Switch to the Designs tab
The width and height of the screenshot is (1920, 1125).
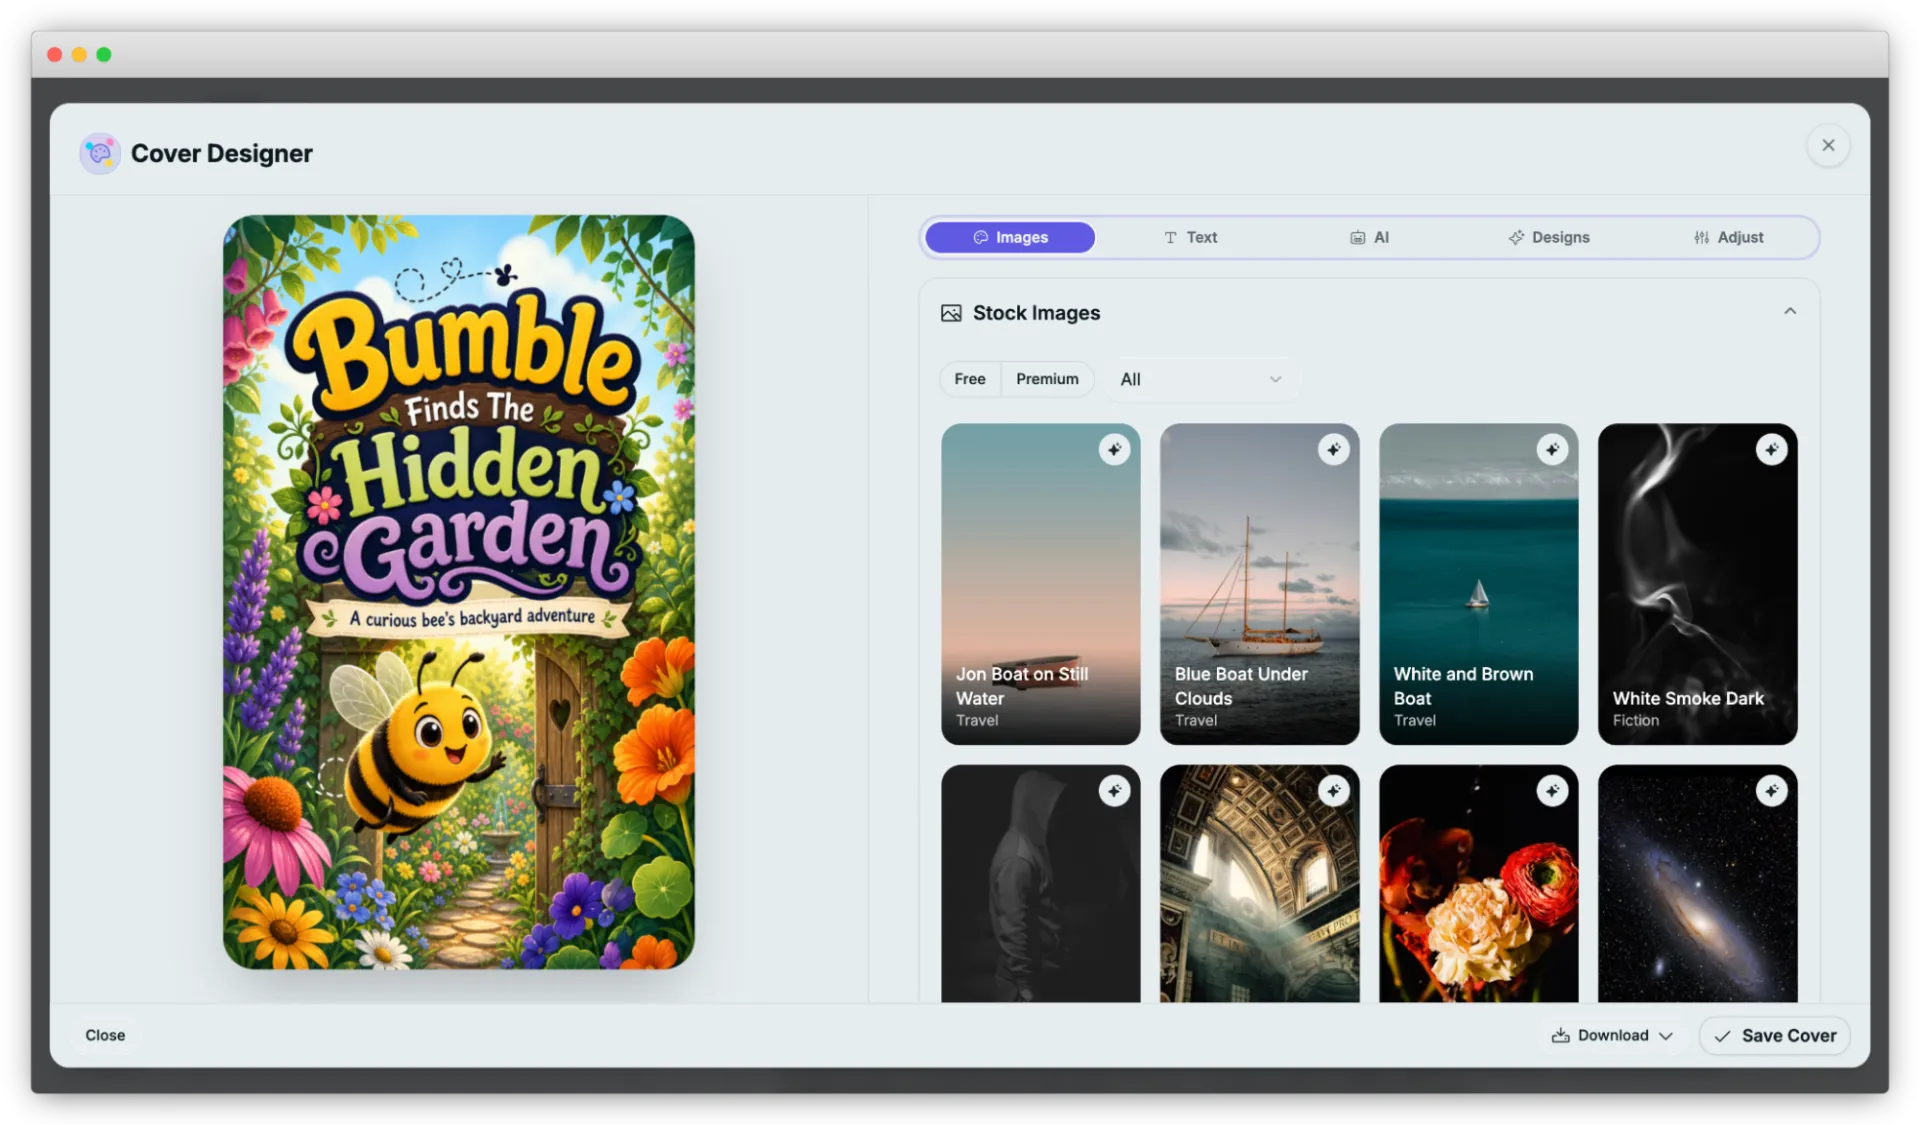pos(1548,237)
